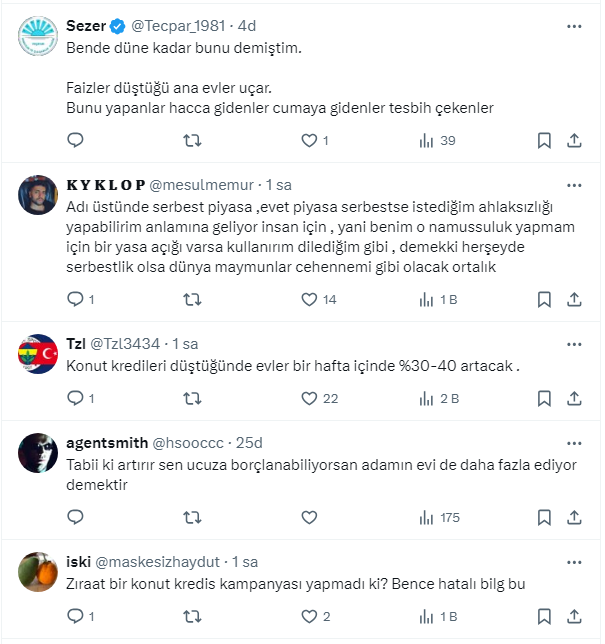
Task: Click the KYKLOP profile avatar
Action: click(38, 194)
